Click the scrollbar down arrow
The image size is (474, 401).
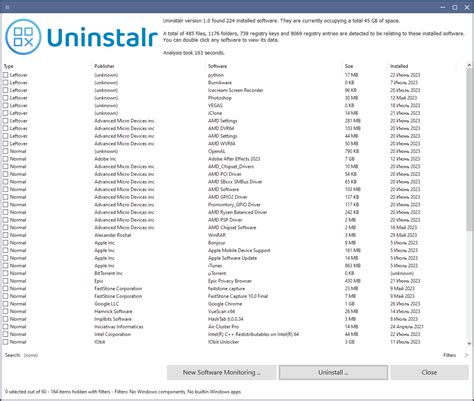click(469, 343)
